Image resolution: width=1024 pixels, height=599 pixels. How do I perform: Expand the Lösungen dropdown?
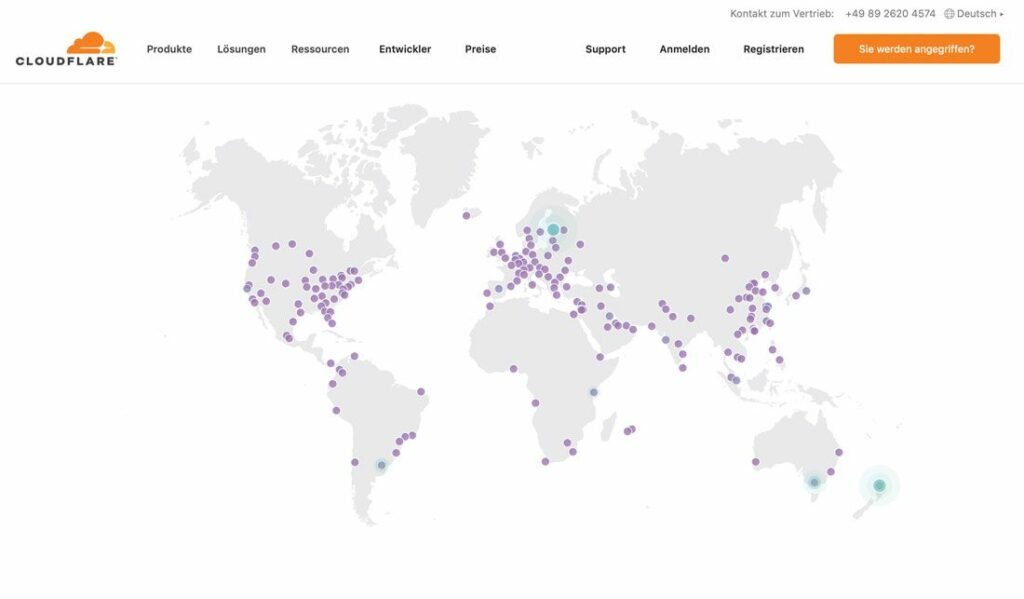241,49
